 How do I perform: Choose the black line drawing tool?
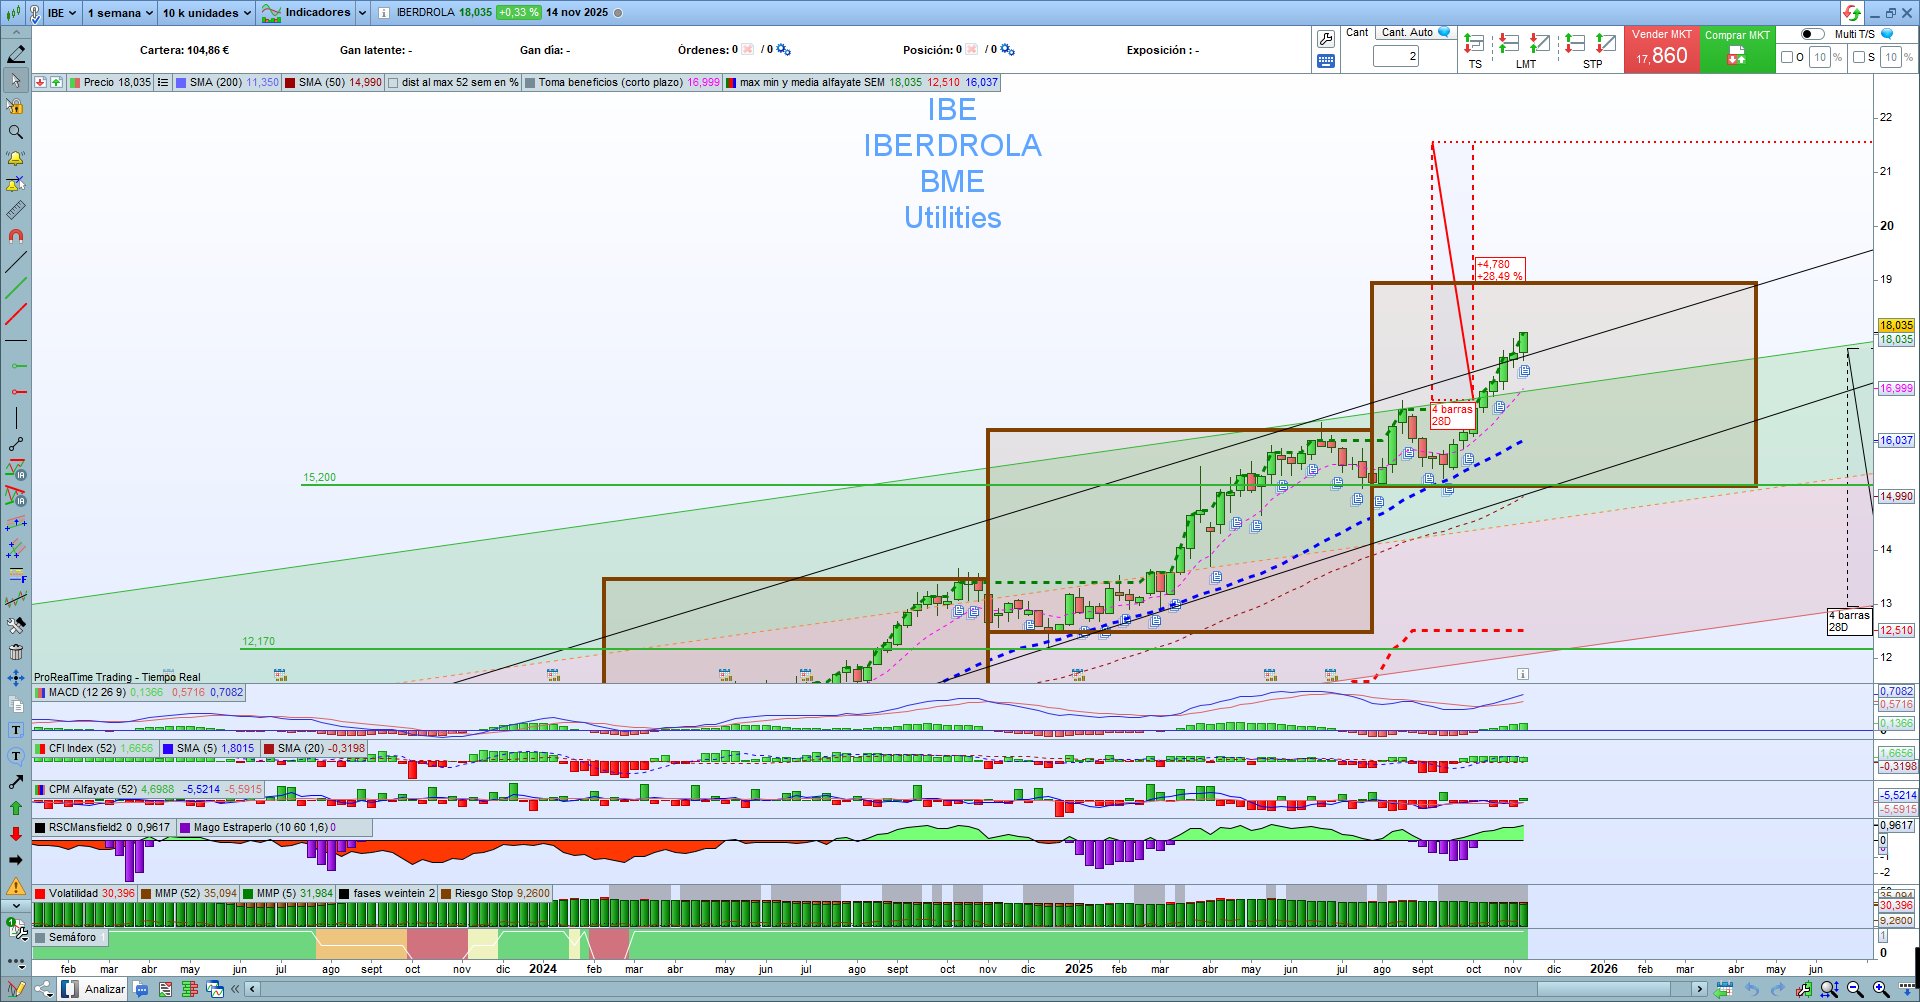[16, 263]
